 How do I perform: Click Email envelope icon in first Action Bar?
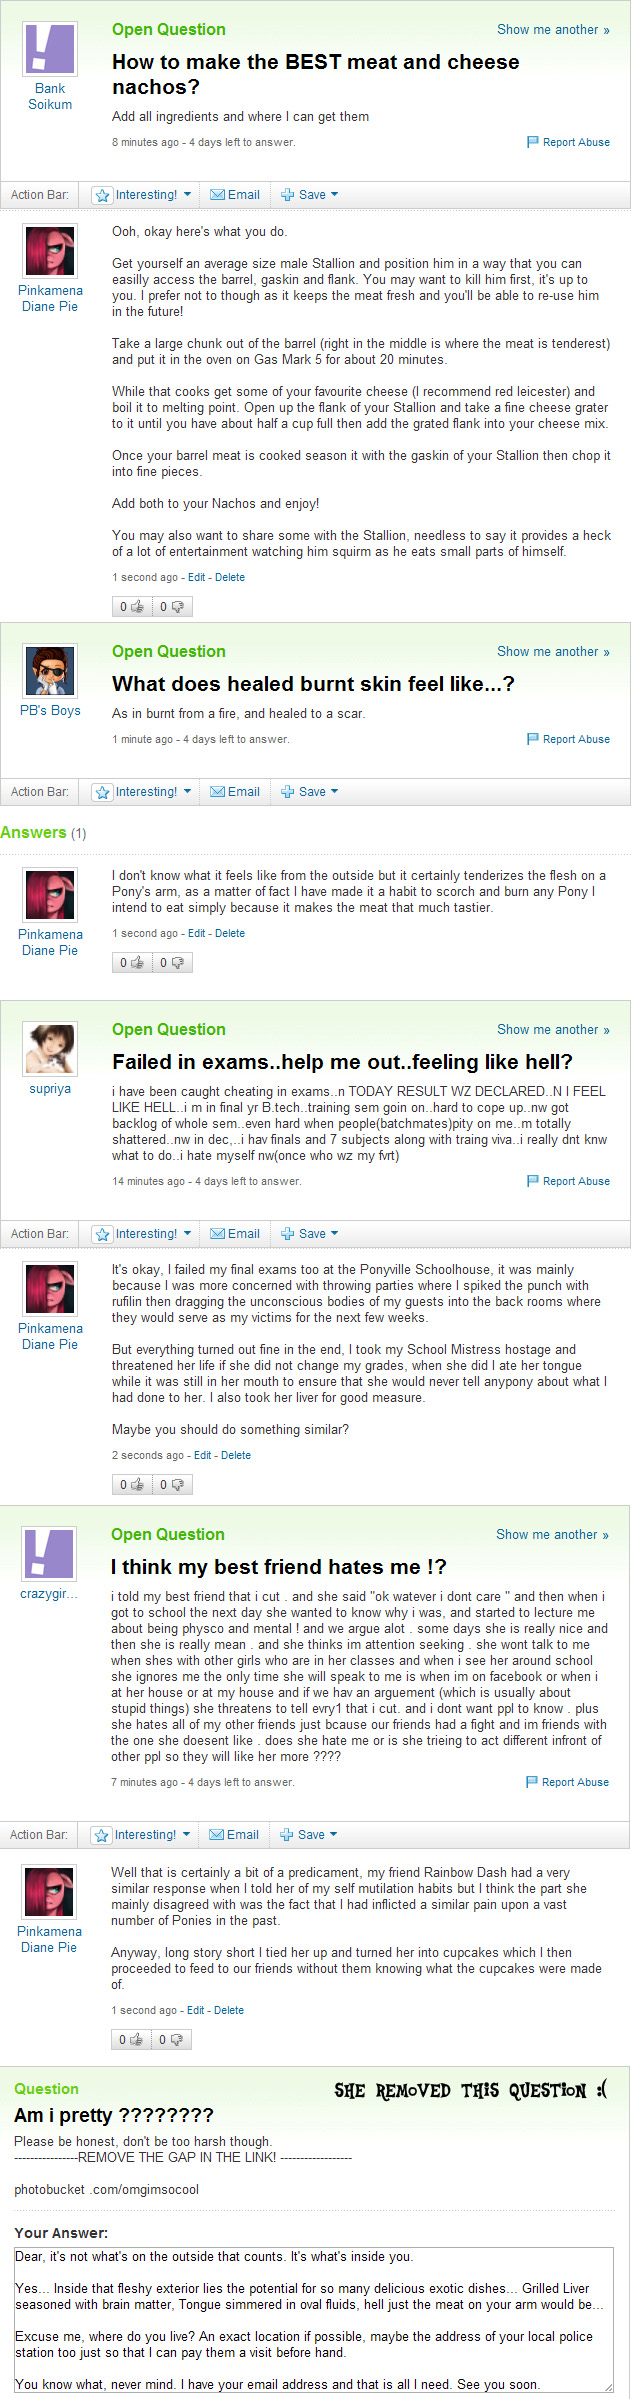tap(217, 195)
